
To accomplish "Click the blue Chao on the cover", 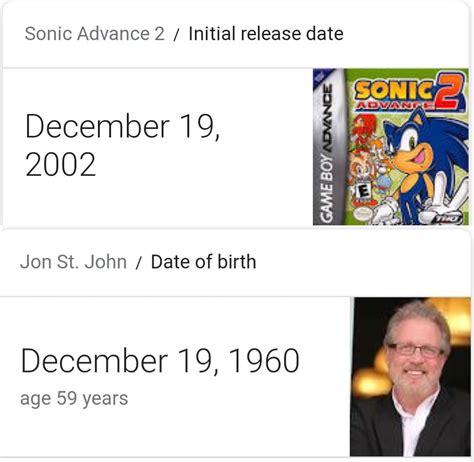I will click(383, 185).
